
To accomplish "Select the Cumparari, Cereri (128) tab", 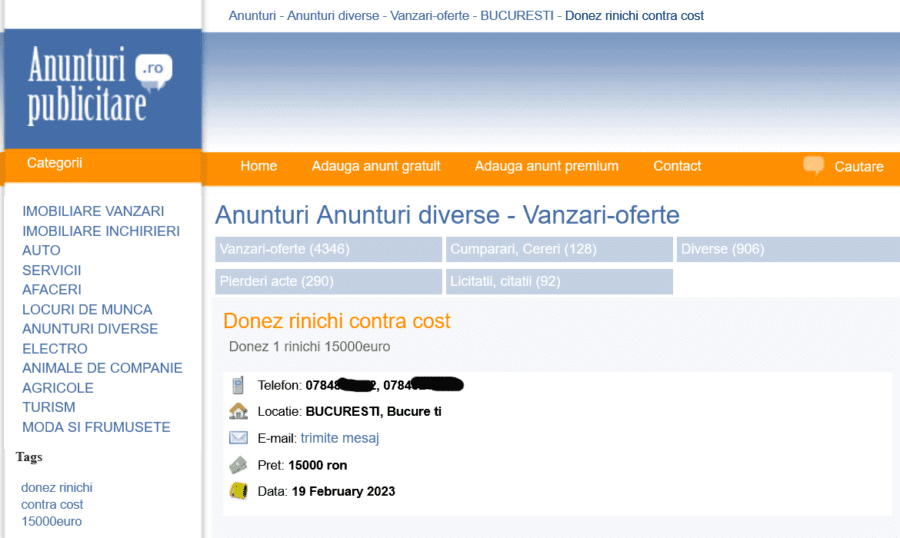I will (x=559, y=249).
